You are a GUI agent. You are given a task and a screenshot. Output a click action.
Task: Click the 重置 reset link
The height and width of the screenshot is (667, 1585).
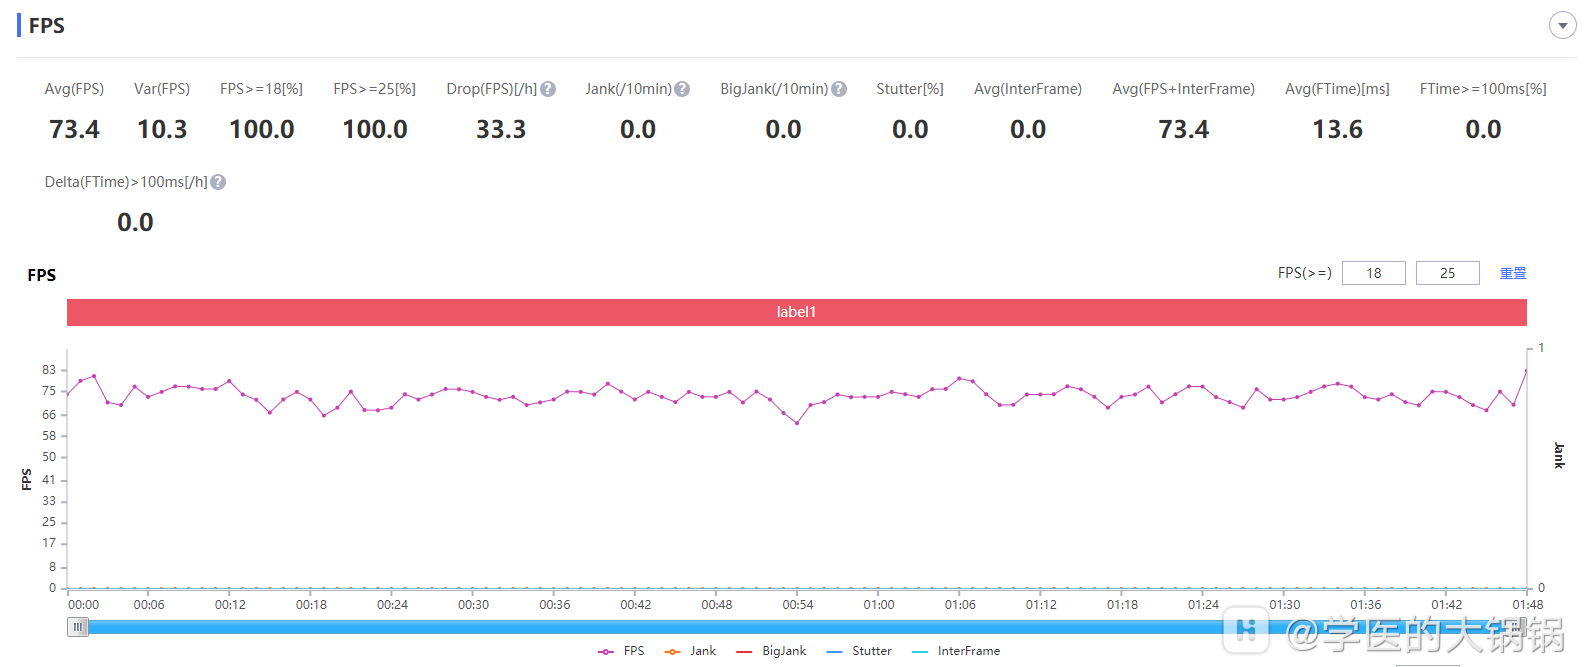pyautogui.click(x=1513, y=273)
